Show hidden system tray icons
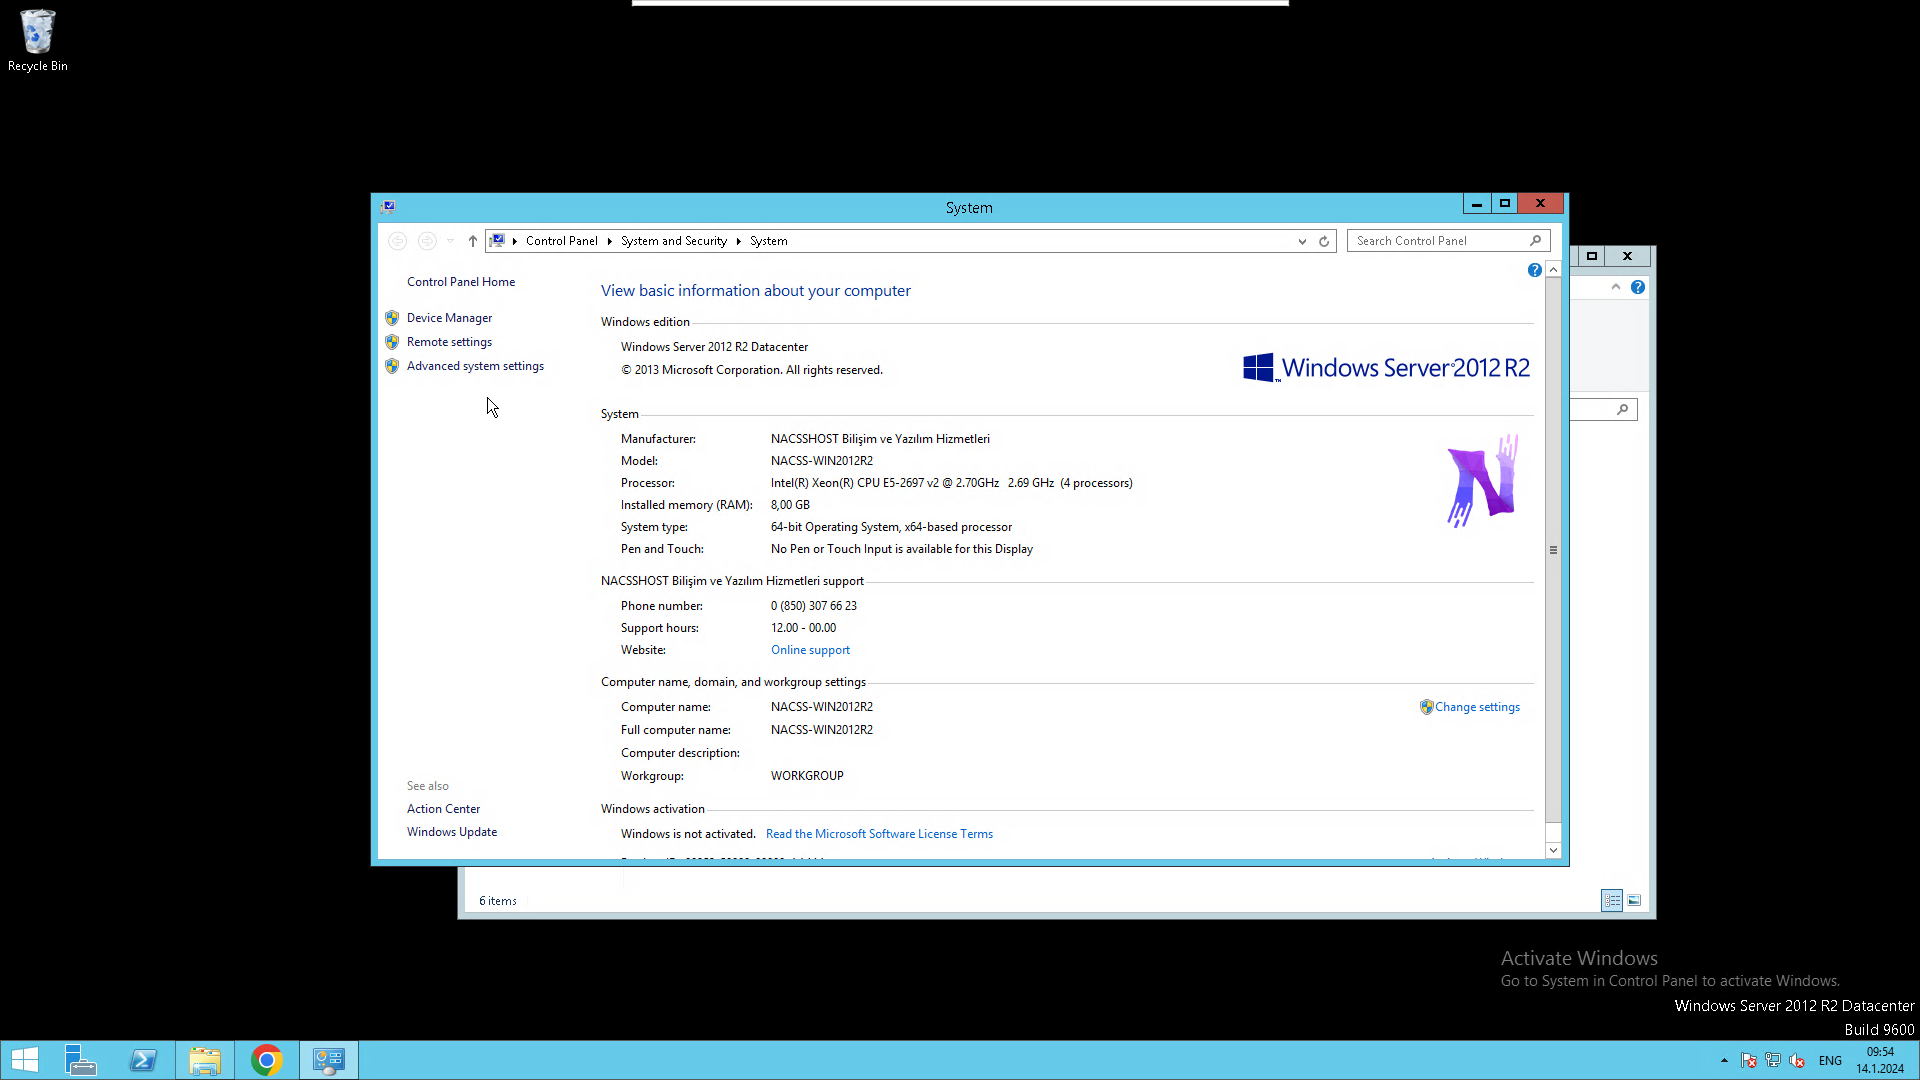Viewport: 1920px width, 1080px height. point(1724,1060)
